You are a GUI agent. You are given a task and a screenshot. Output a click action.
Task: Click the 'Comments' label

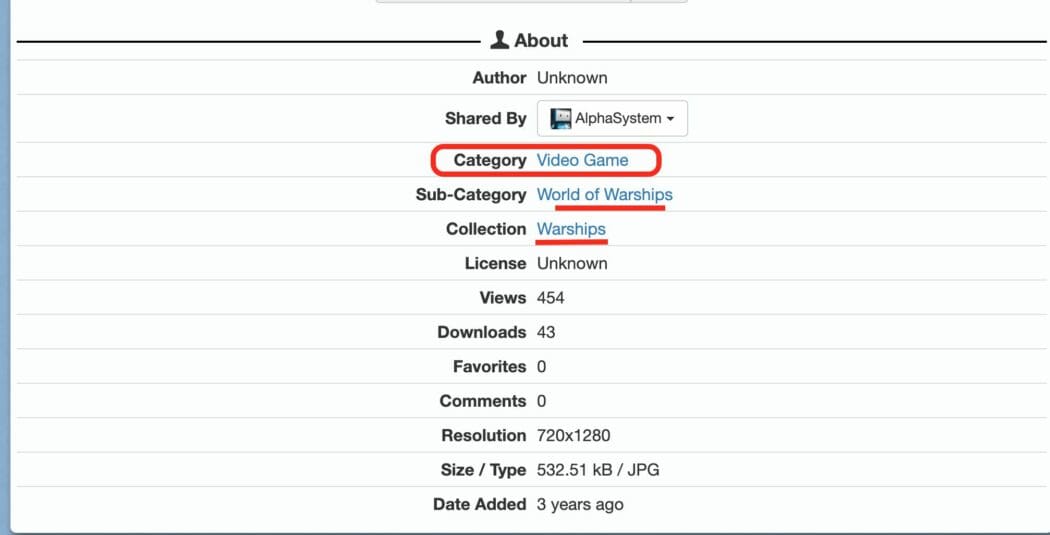coord(483,401)
